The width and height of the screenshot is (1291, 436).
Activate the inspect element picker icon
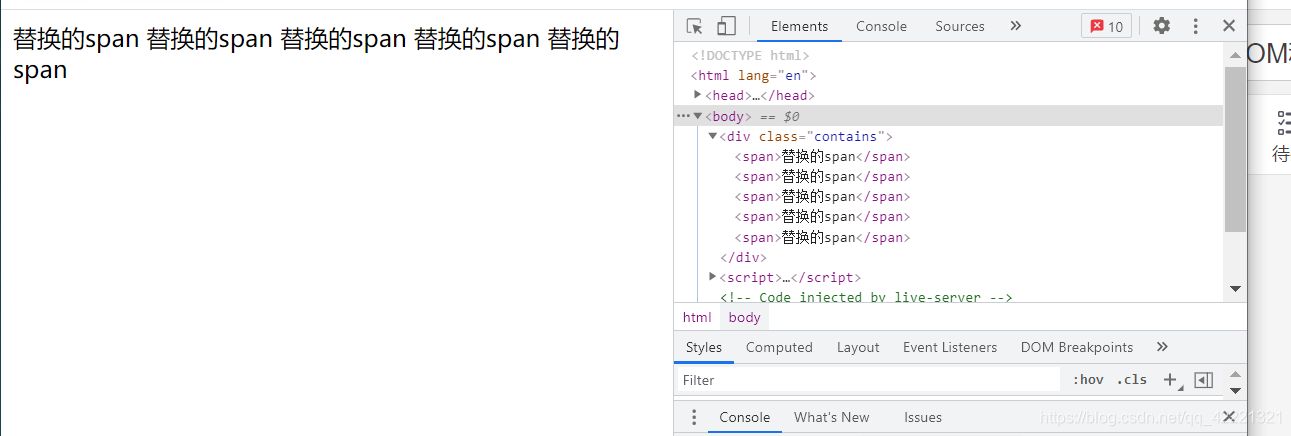pos(695,26)
